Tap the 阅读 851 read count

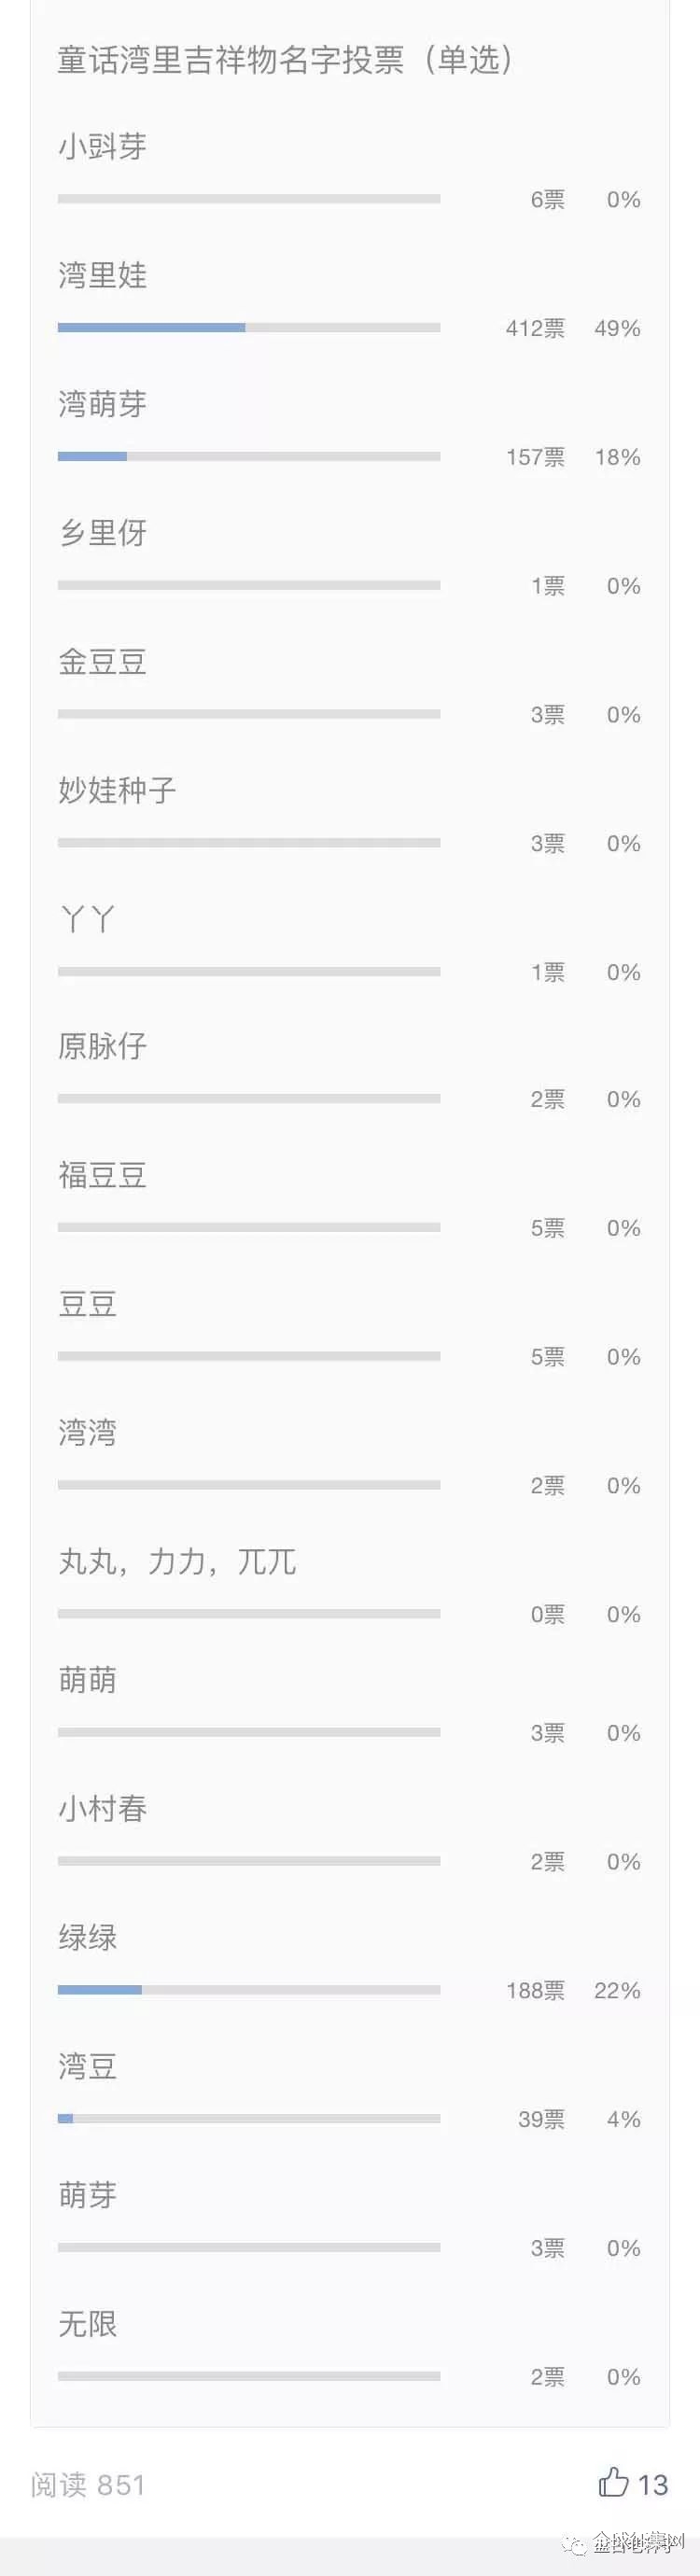pos(88,2484)
